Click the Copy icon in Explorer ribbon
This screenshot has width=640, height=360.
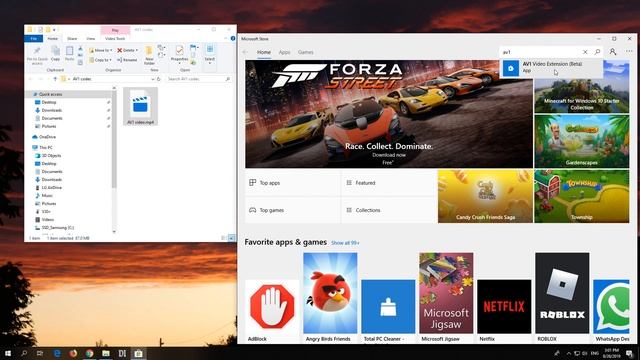click(x=56, y=51)
